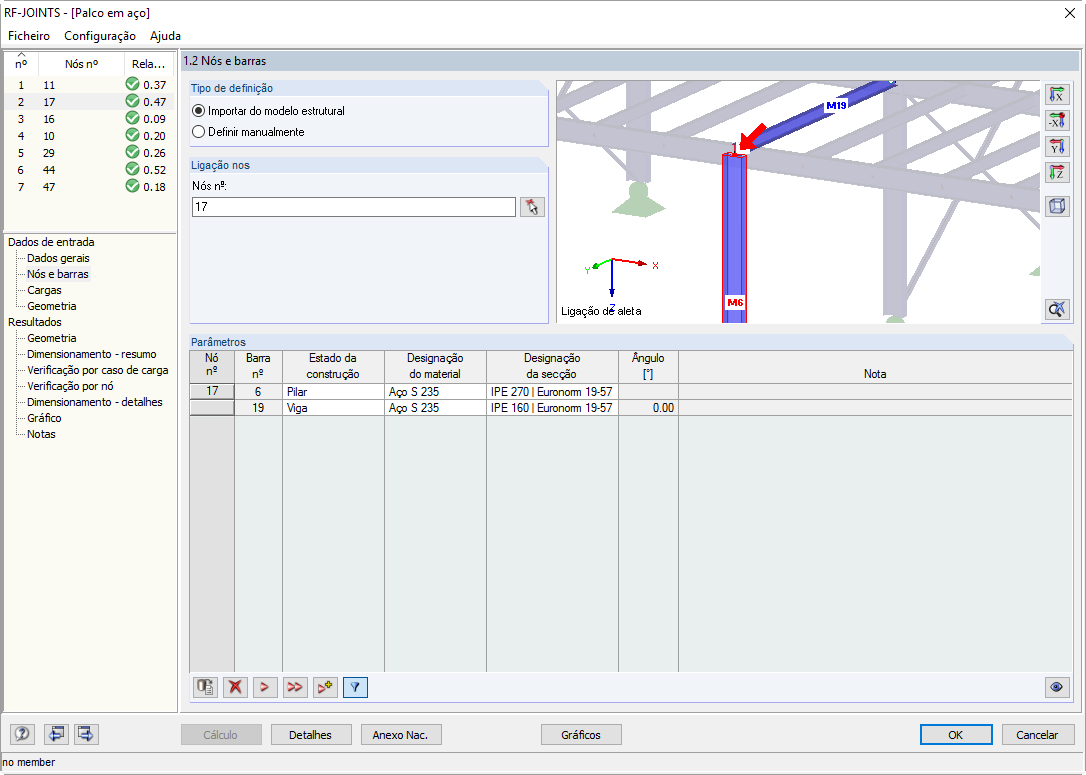Click green check status for node 11
Screen dimensions: 1086x775
click(132, 84)
